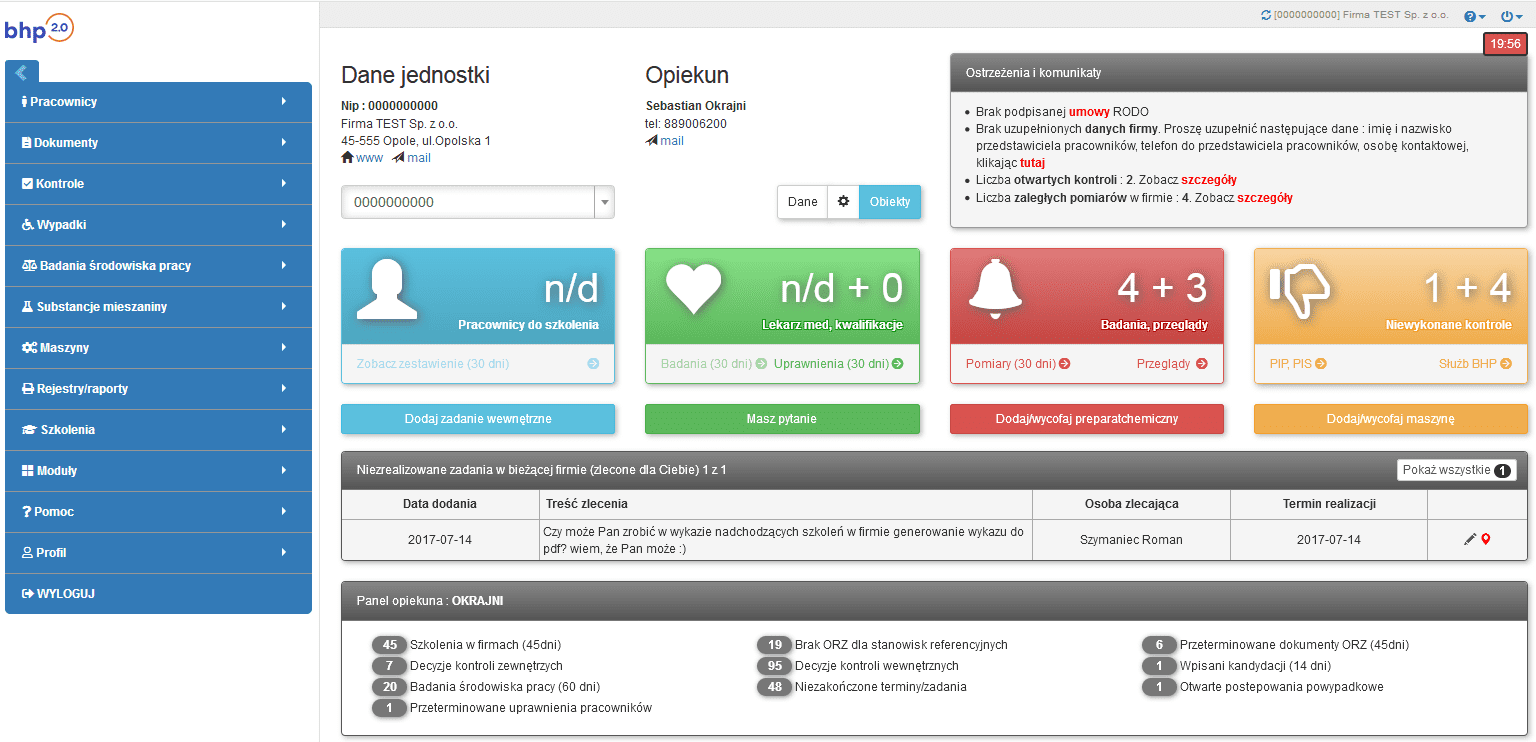Expand the Badania środowiska pracy menu
The width and height of the screenshot is (1536, 742).
click(x=158, y=266)
